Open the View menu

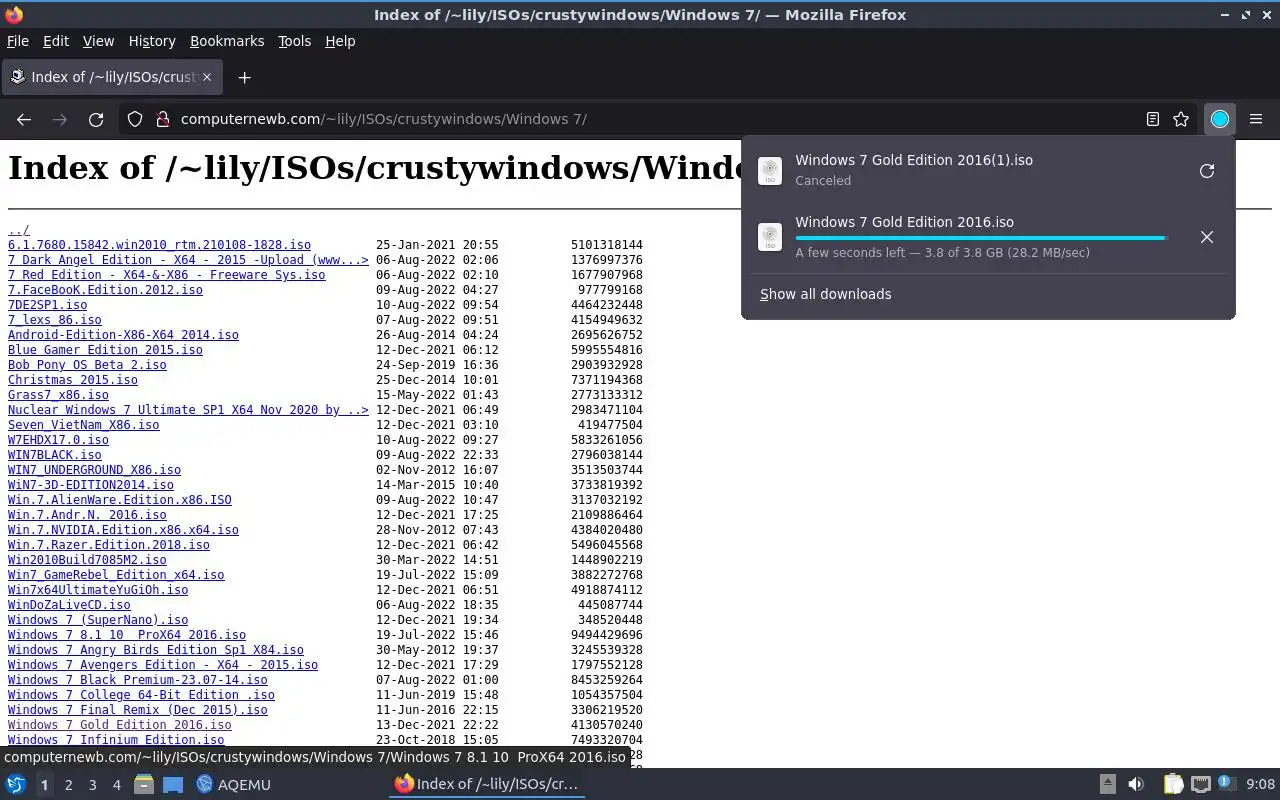98,41
